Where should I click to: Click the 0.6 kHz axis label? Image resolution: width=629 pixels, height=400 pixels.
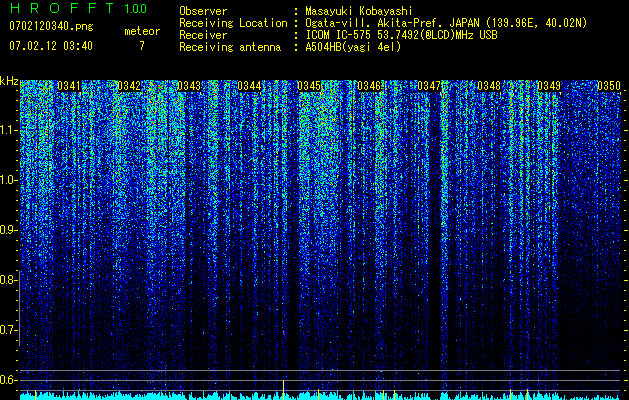(8, 380)
